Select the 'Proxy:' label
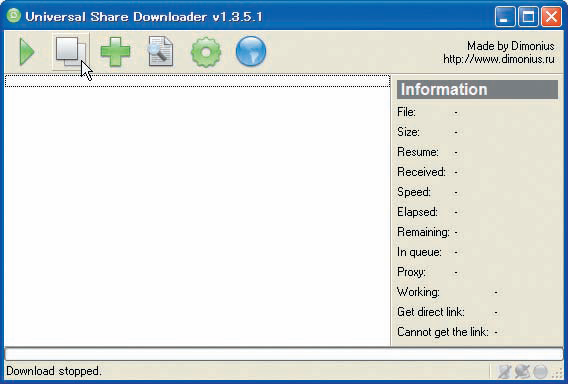 412,272
